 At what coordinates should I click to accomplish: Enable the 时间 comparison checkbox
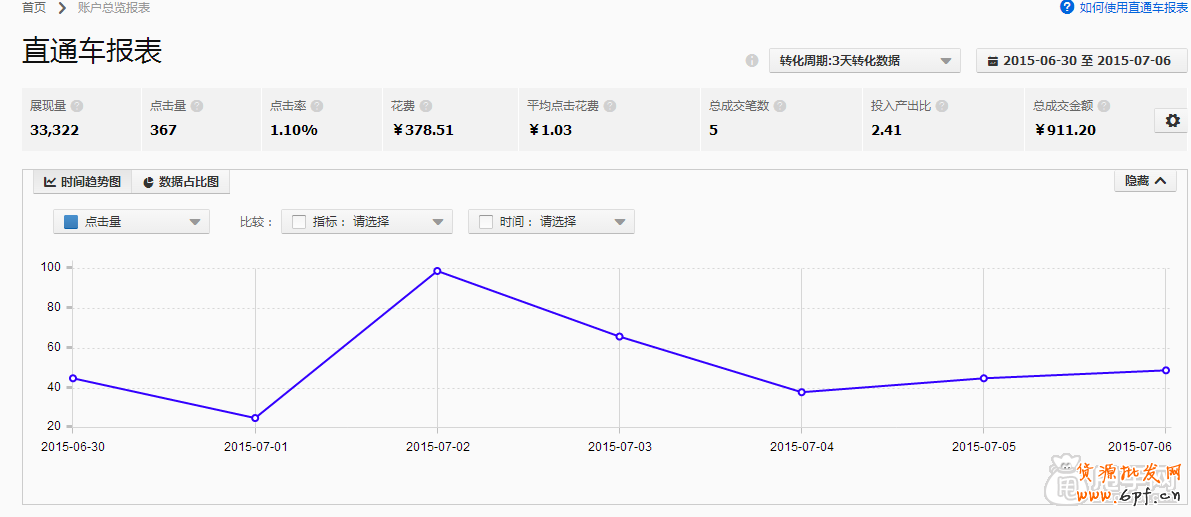pos(486,222)
